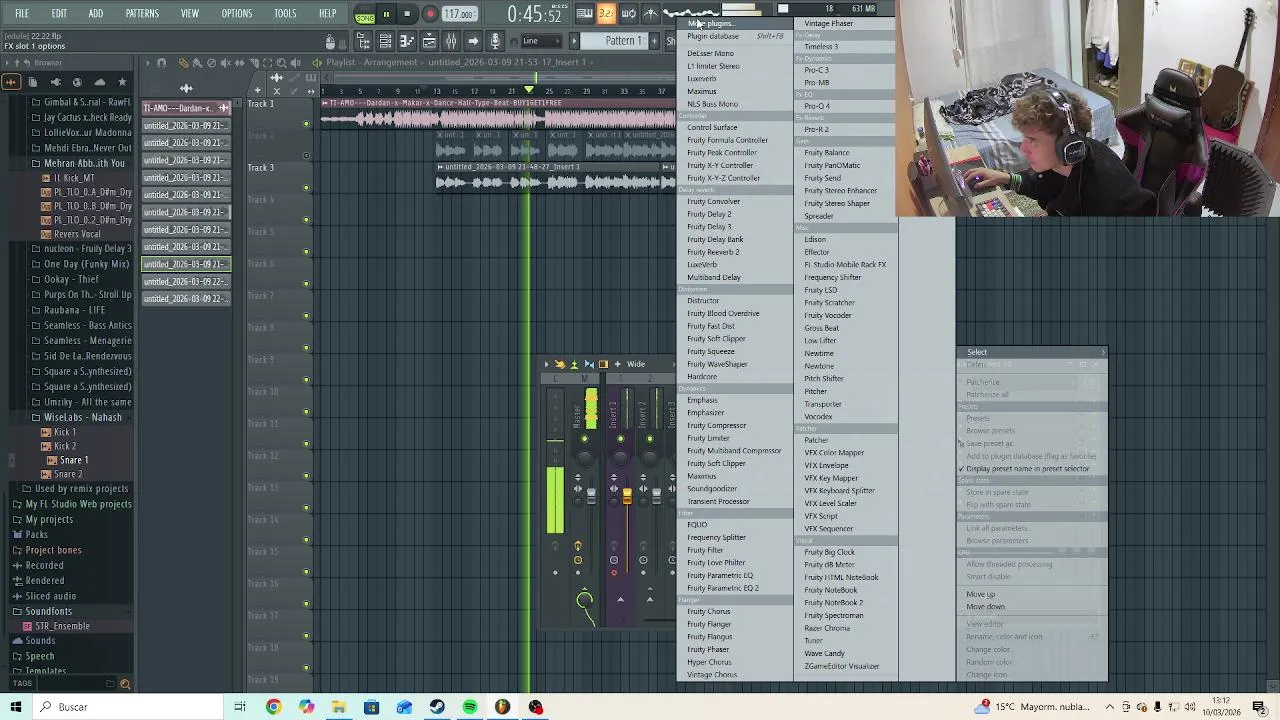Adjust Insert 1 pan knob
Viewport: 1280px width, 720px height.
click(620, 458)
